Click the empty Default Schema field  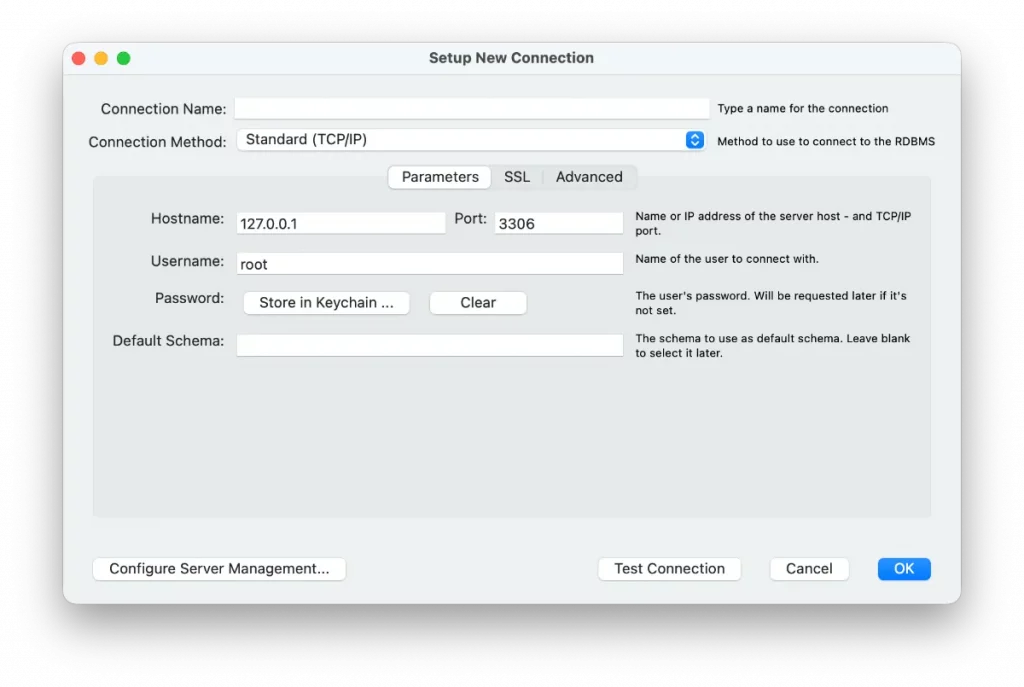pyautogui.click(x=430, y=344)
